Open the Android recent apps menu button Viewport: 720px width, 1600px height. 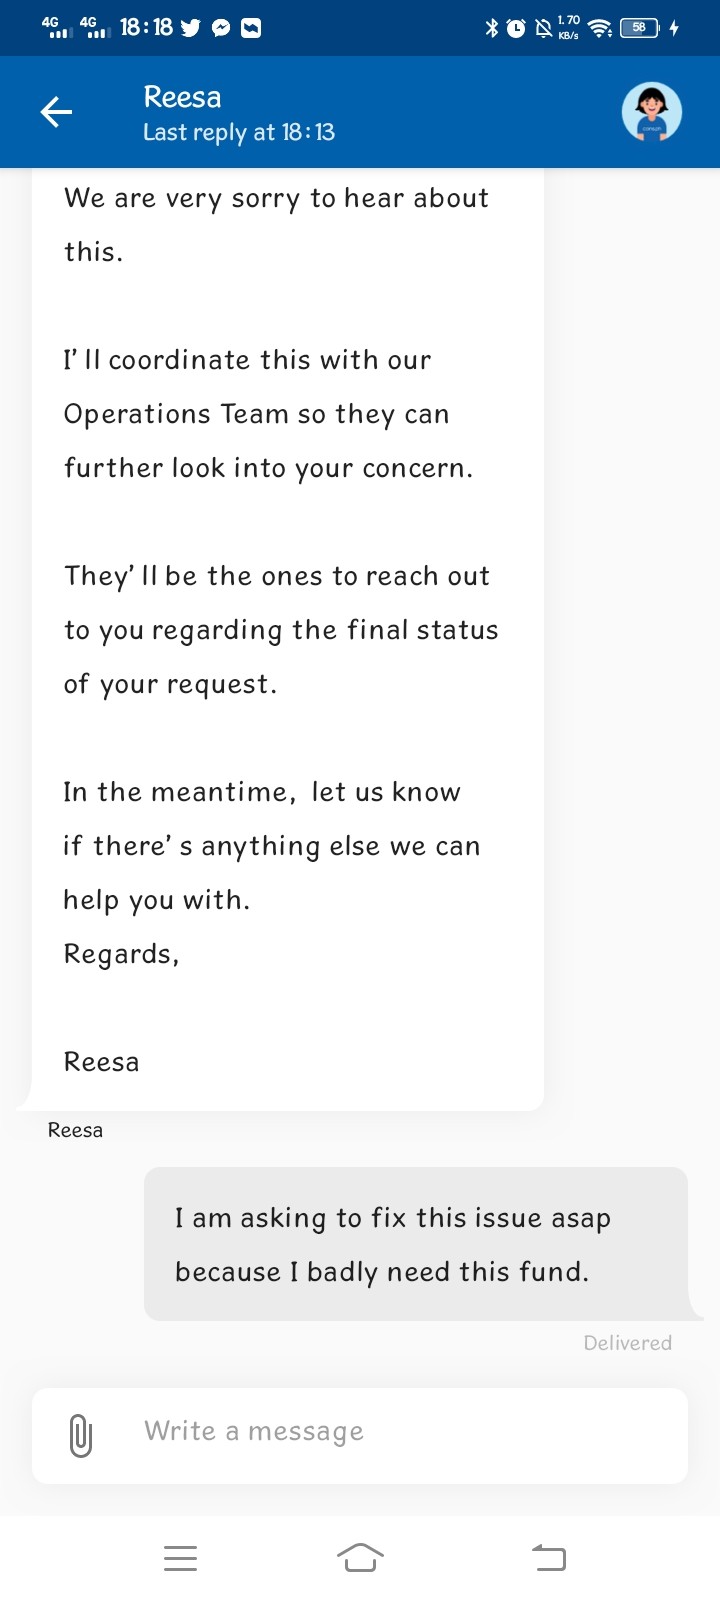click(180, 1558)
